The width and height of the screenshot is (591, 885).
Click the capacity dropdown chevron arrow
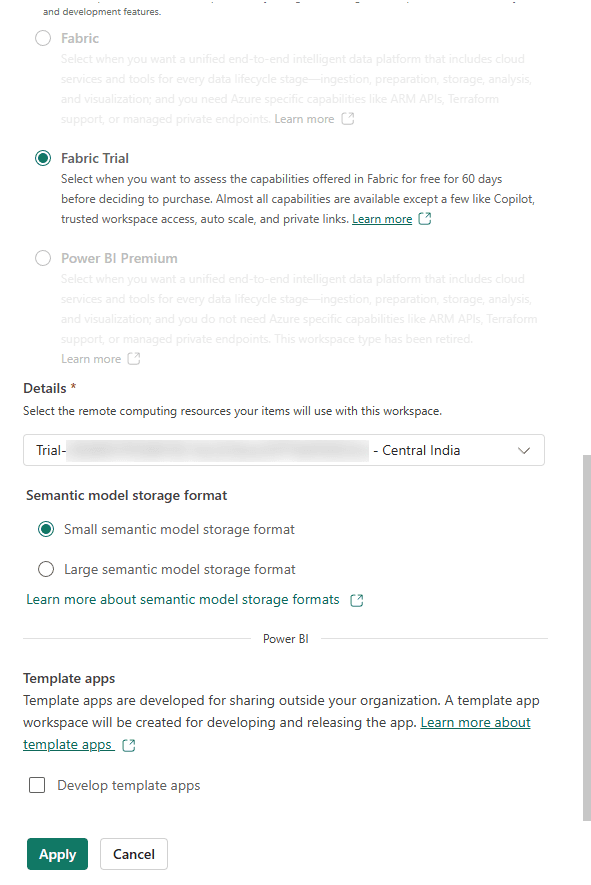[524, 450]
